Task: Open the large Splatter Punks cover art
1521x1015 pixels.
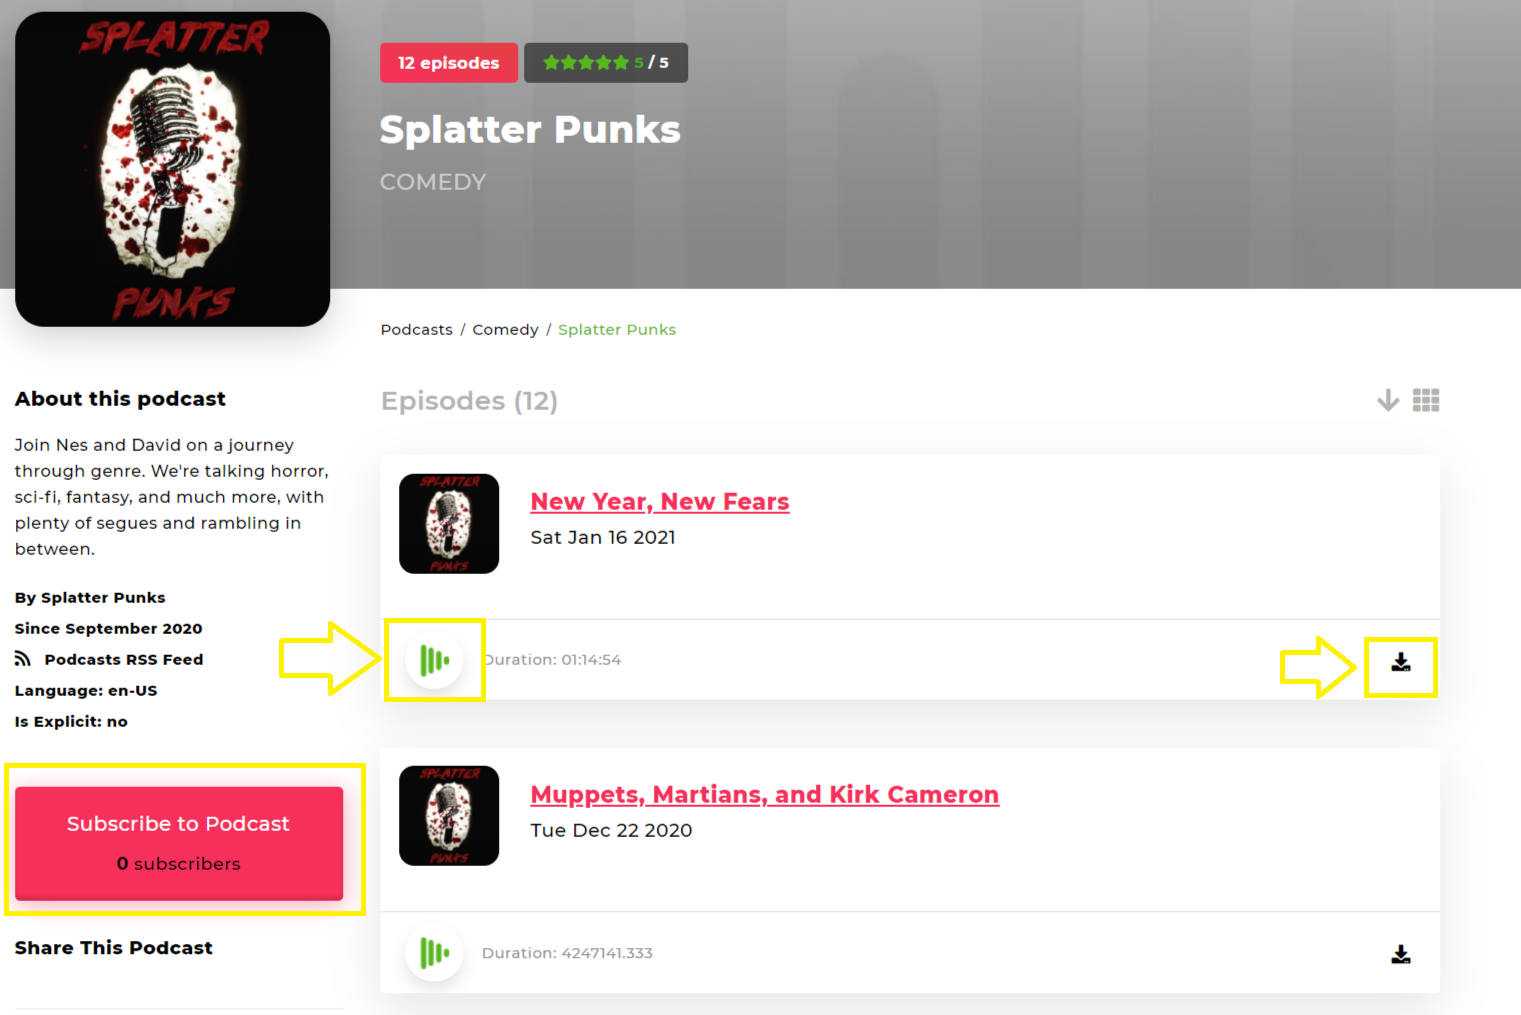Action: point(172,169)
